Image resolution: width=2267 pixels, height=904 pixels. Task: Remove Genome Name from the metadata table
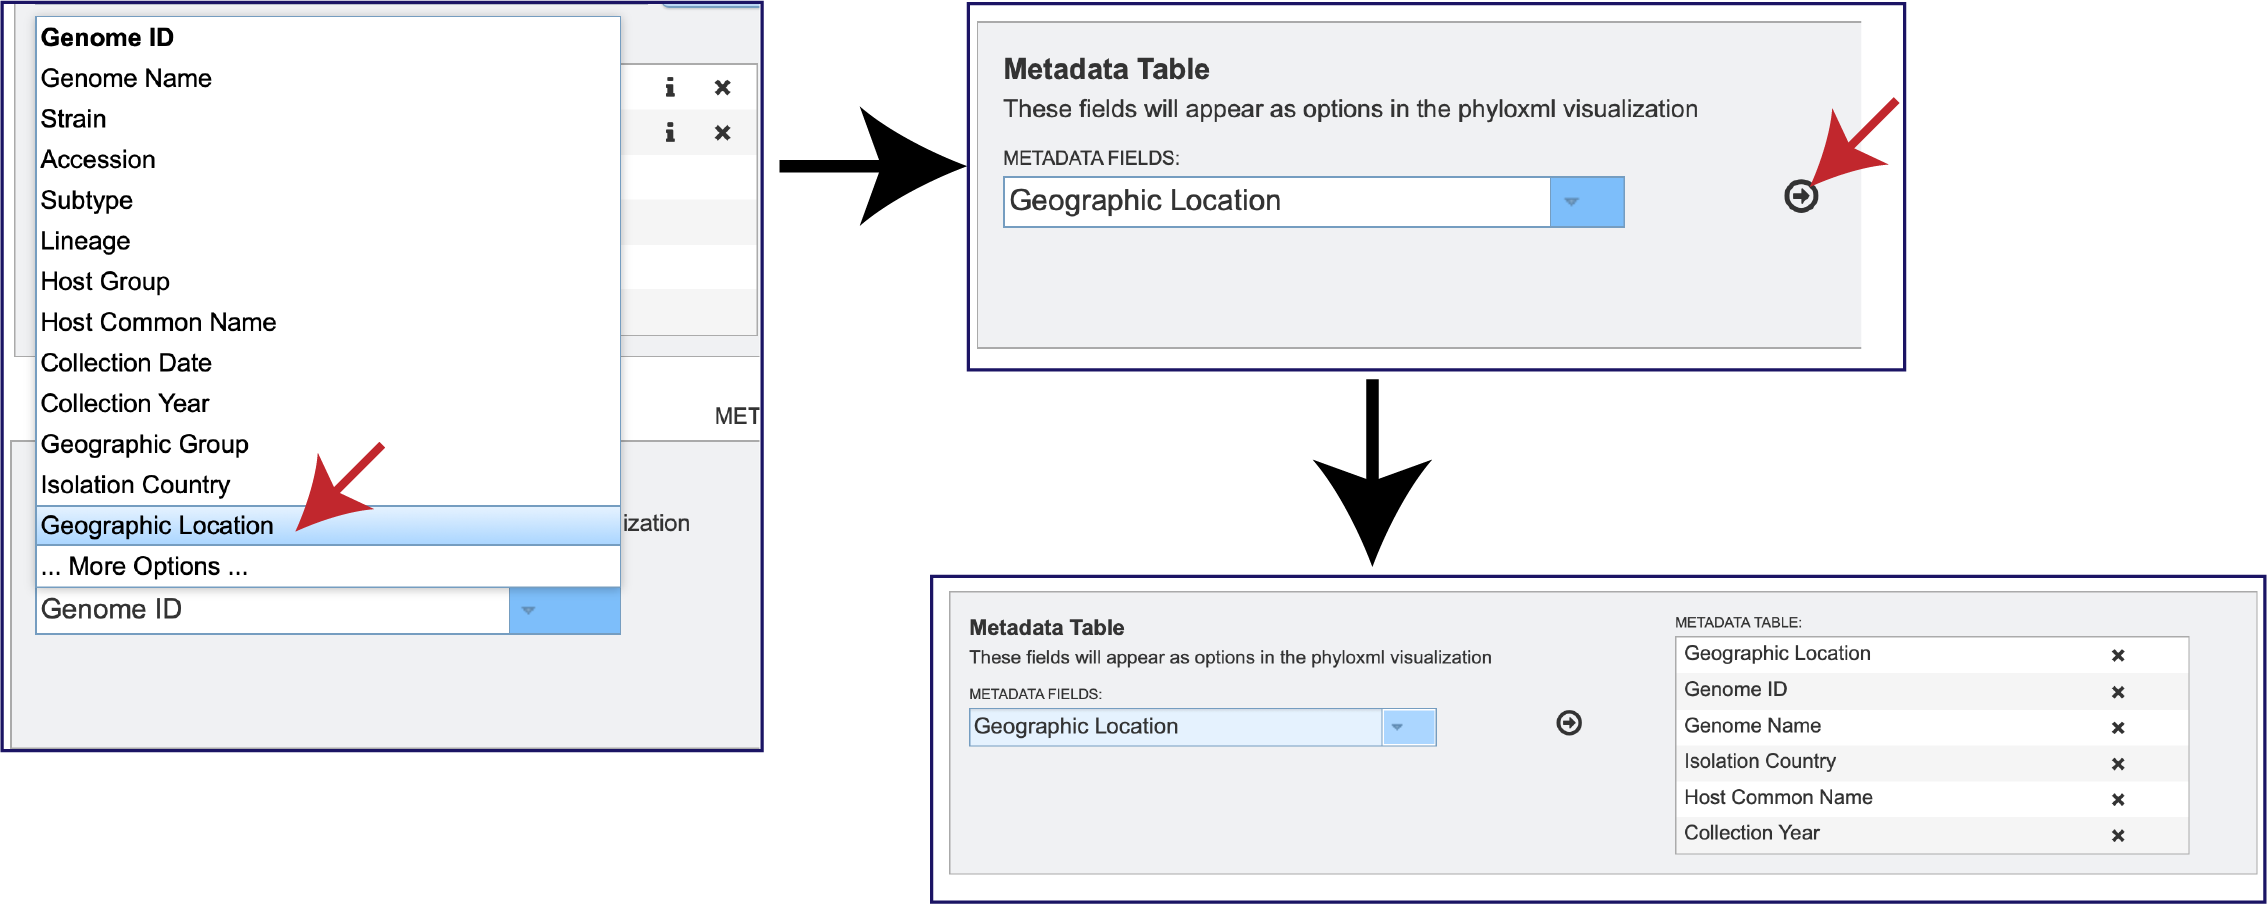coord(2118,727)
